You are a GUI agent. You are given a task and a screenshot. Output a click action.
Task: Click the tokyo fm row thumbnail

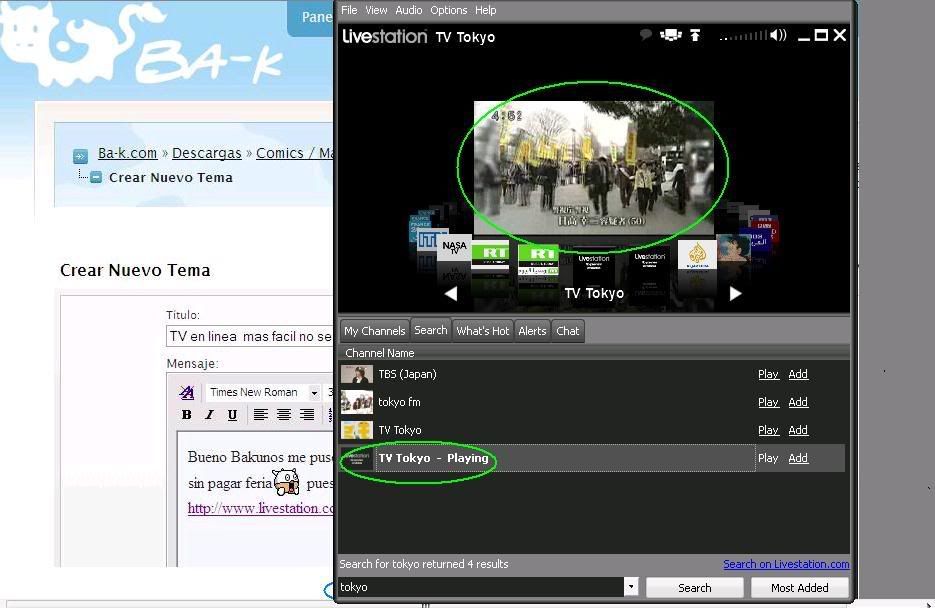357,402
